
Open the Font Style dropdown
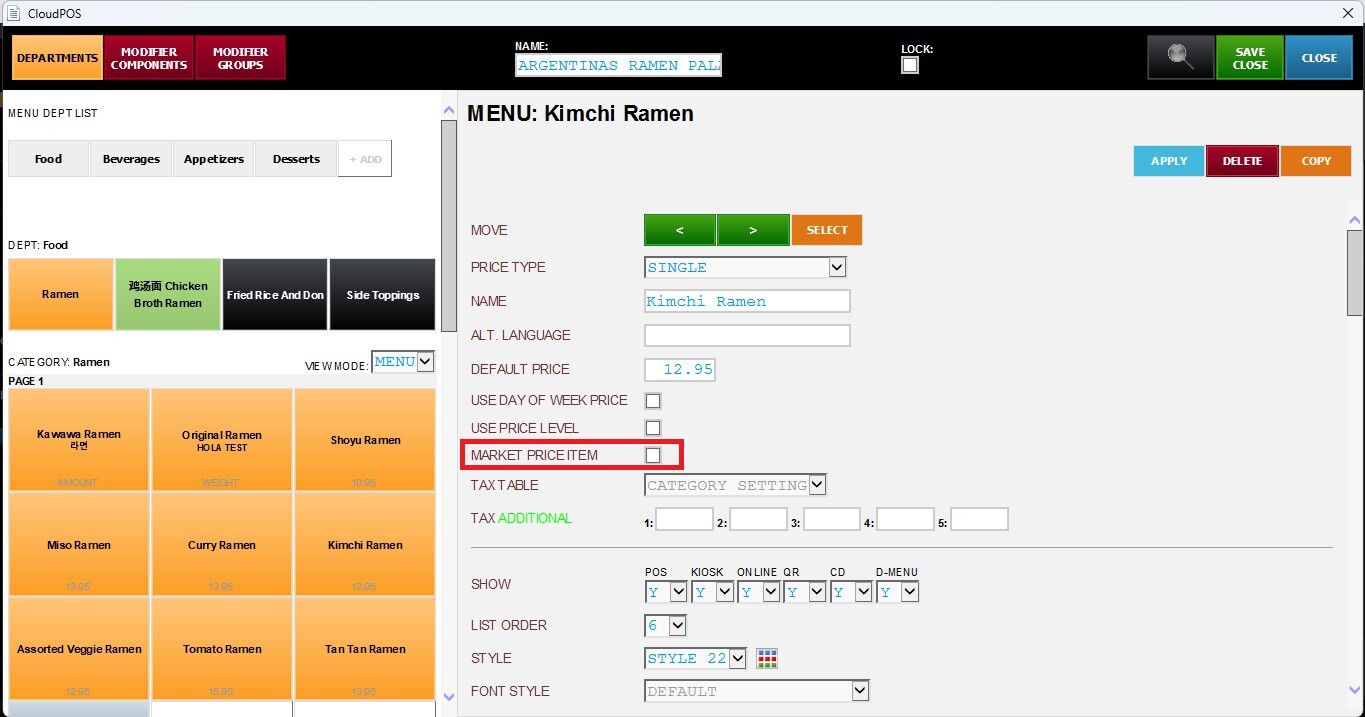[757, 691]
